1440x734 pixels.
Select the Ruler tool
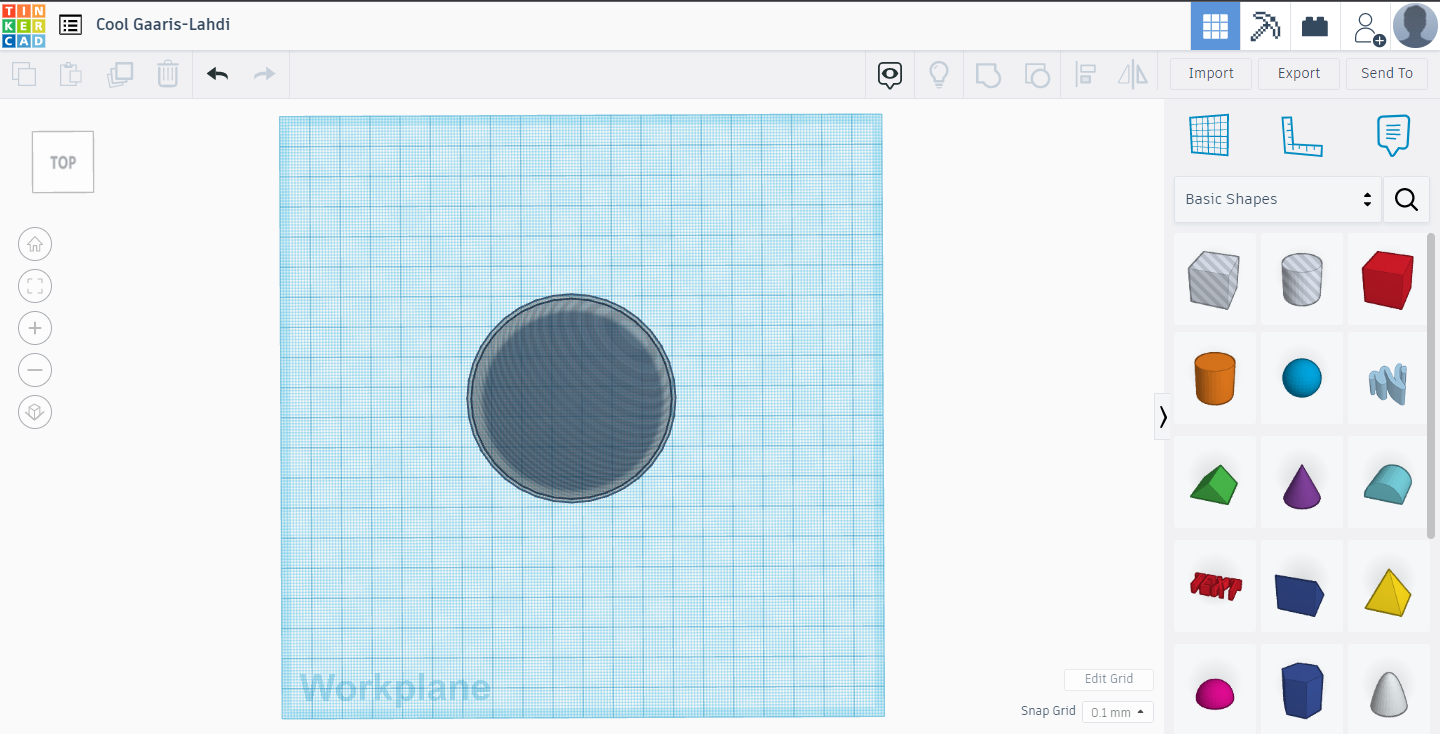[x=1301, y=135]
